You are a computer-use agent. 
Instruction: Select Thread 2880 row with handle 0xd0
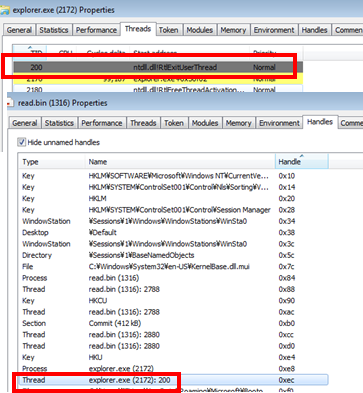(x=173, y=346)
